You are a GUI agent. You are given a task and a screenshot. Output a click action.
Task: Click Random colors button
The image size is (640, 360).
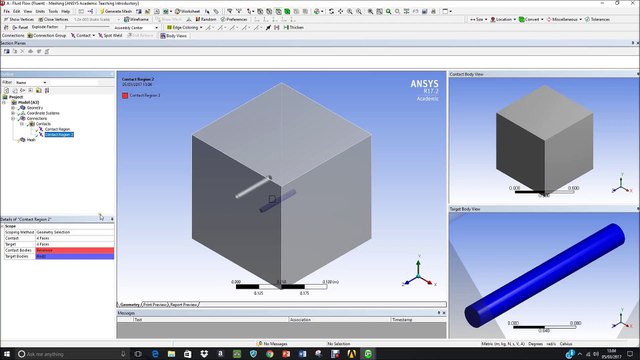[x=206, y=19]
